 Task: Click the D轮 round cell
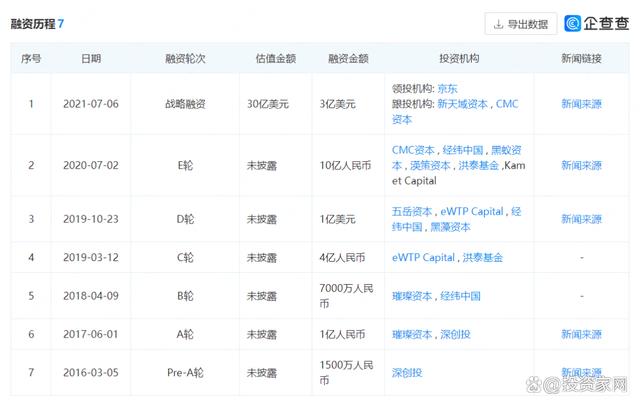coord(185,220)
